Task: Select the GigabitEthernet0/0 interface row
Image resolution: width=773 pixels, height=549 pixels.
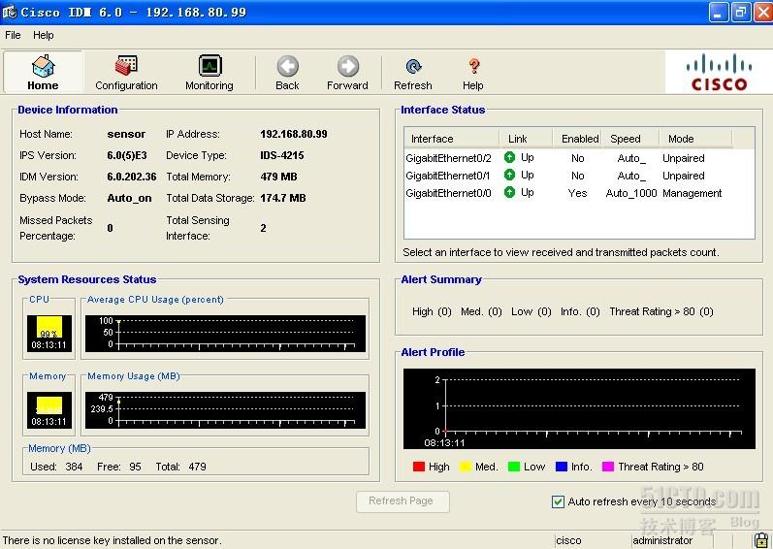Action: (x=579, y=193)
